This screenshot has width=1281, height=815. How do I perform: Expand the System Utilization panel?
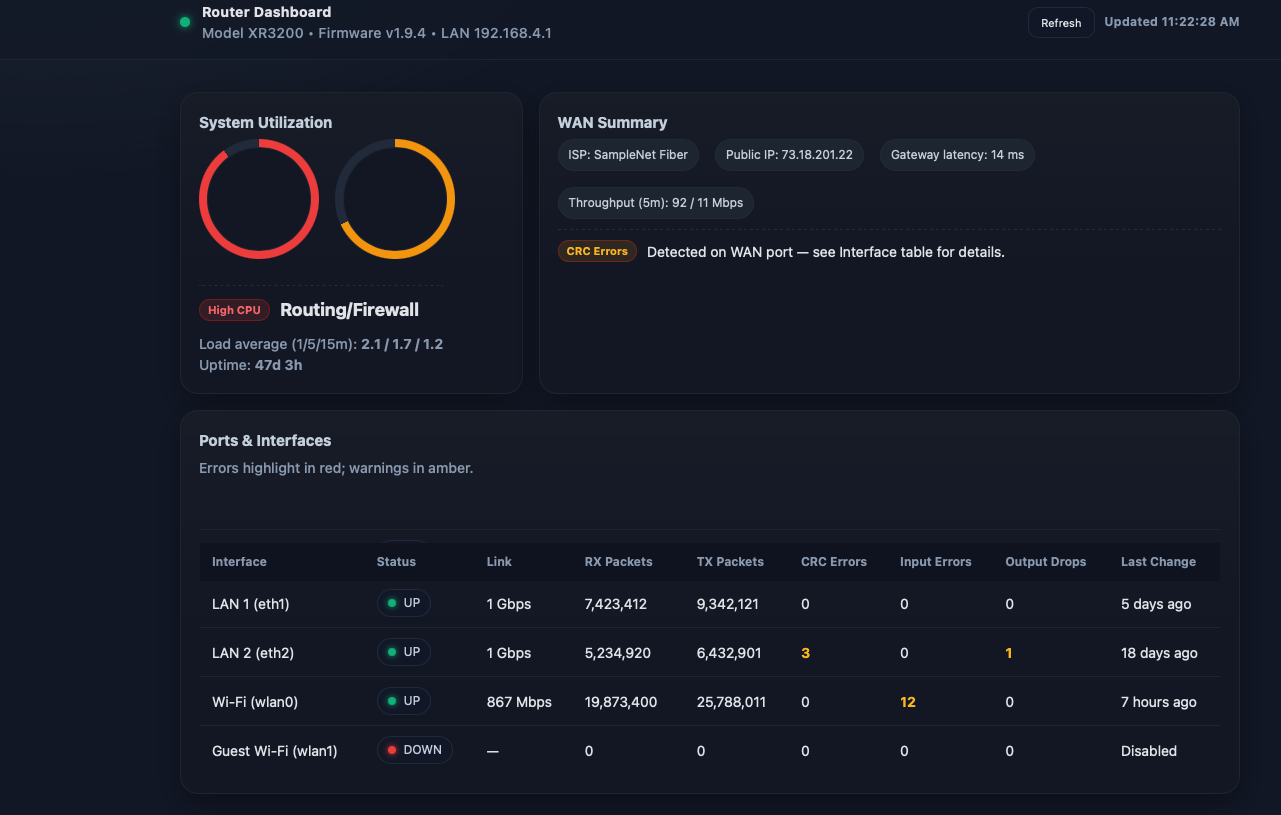[265, 122]
